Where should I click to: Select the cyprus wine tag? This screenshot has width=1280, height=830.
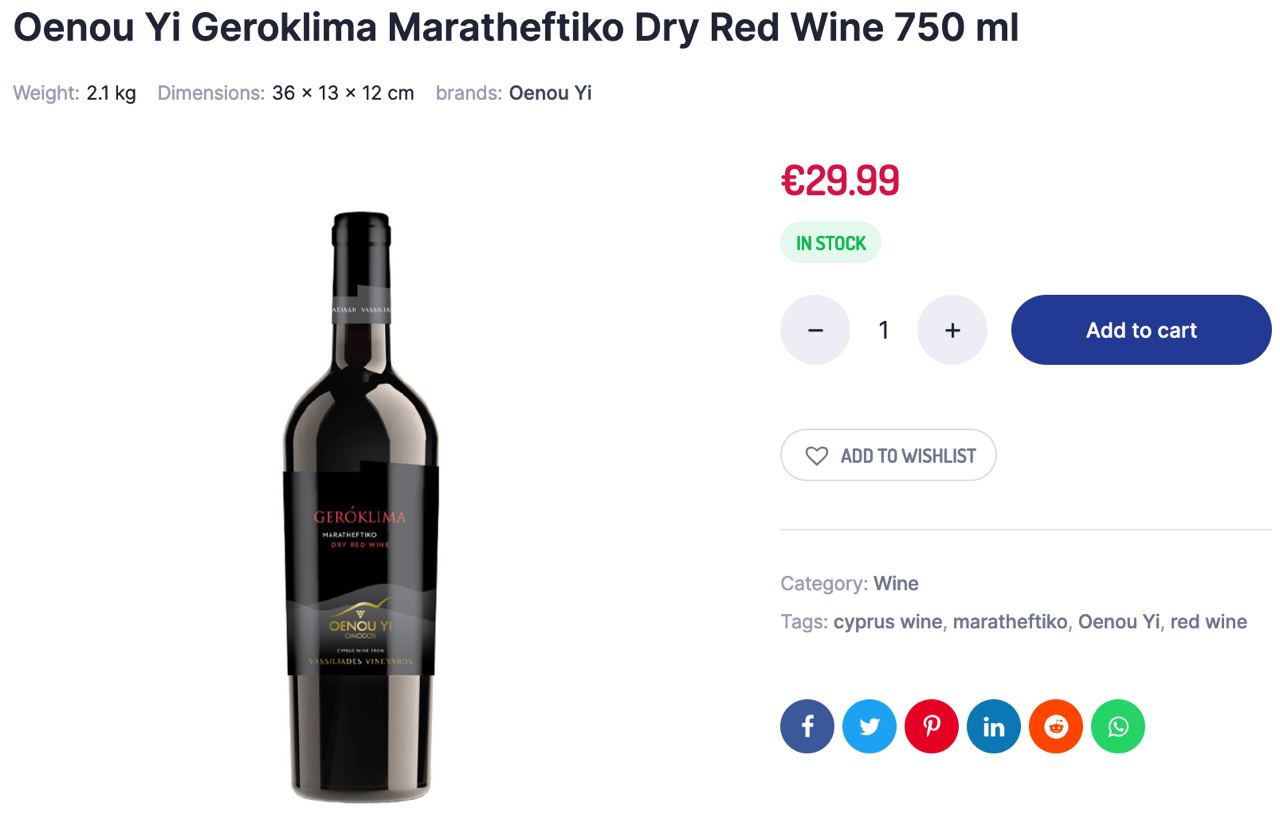(x=888, y=621)
